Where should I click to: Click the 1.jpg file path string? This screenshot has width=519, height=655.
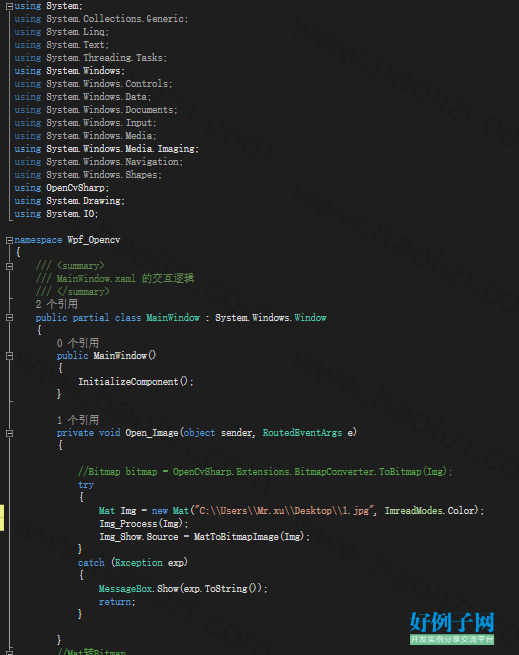click(283, 511)
